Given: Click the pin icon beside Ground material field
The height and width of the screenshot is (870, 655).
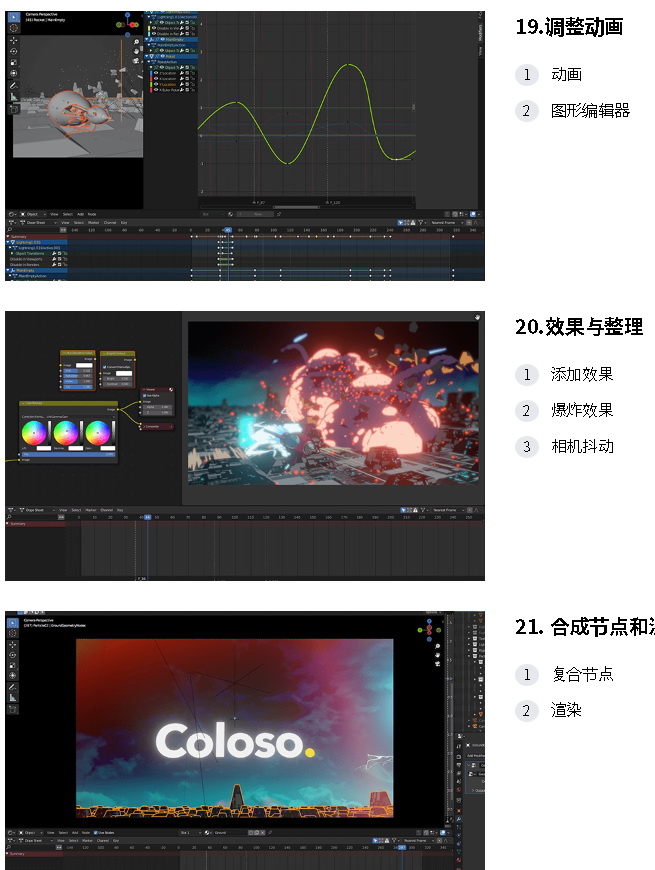Looking at the screenshot, I should pyautogui.click(x=271, y=832).
